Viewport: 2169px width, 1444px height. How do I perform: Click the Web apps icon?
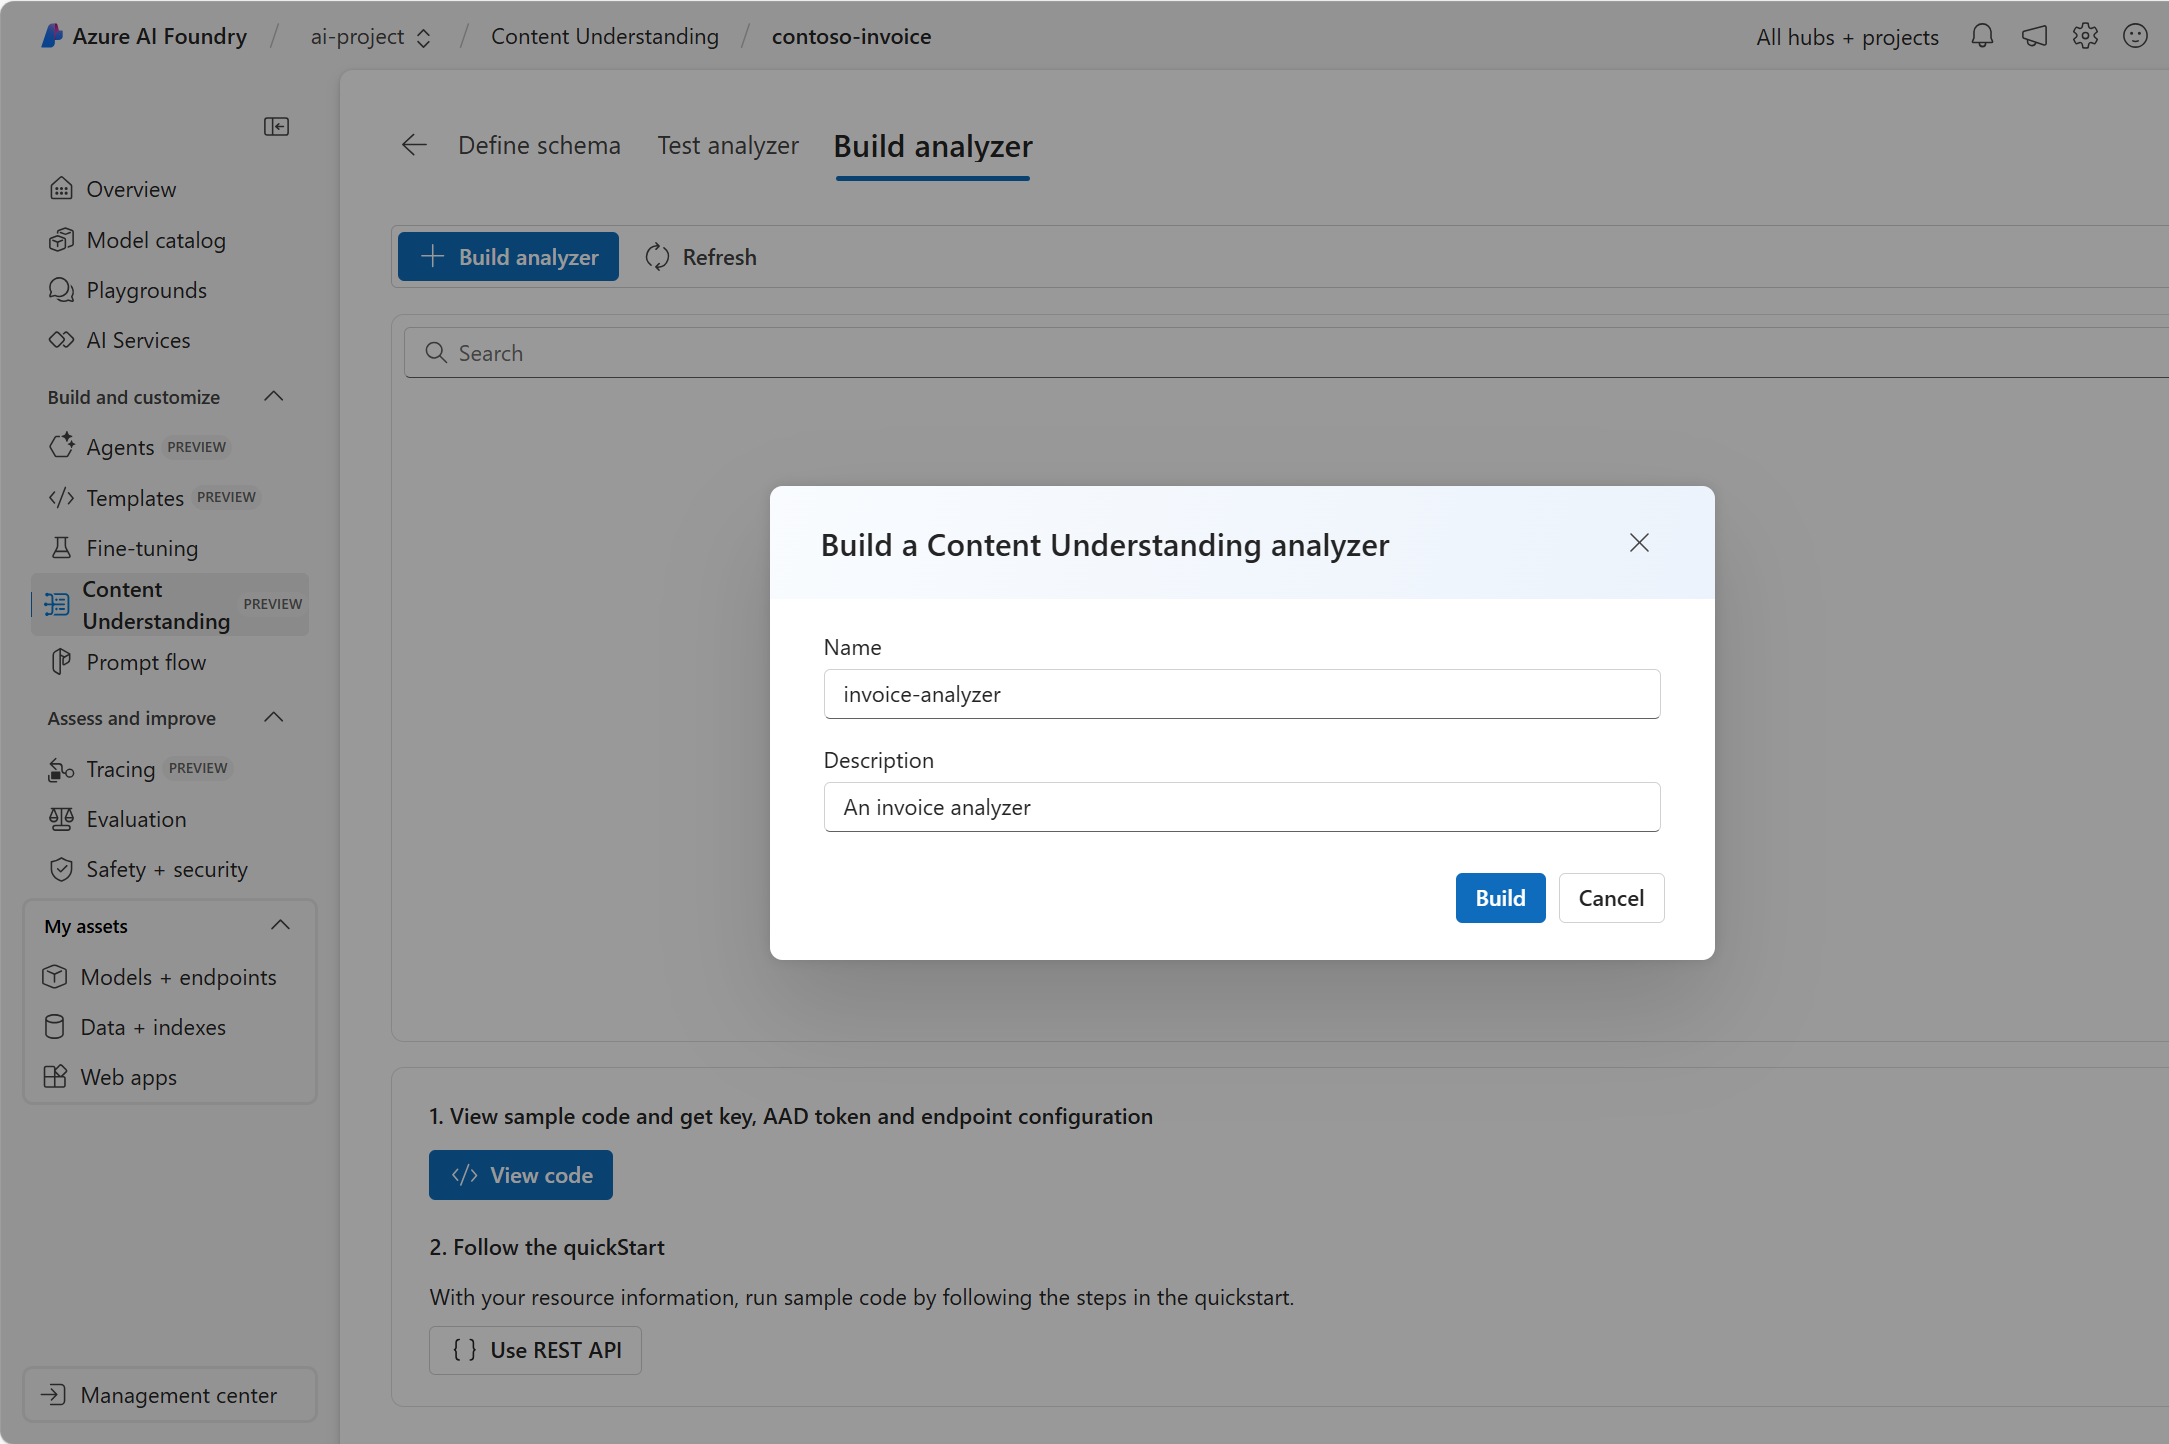pyautogui.click(x=55, y=1077)
